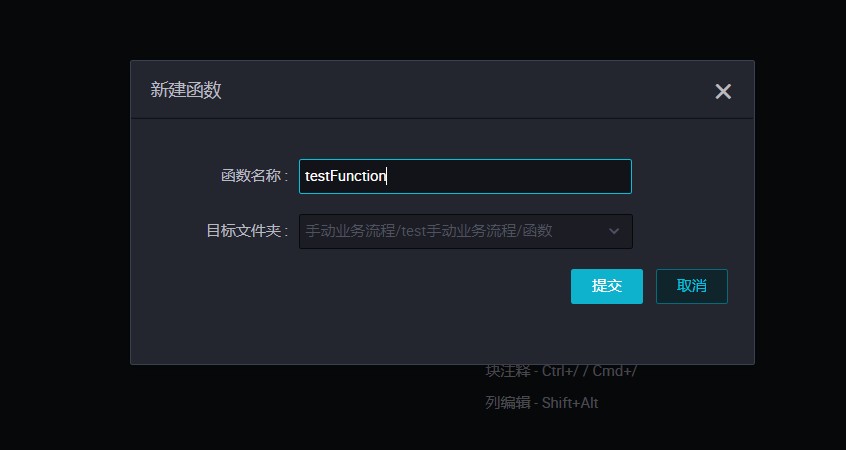Screen dimensions: 846x450
Task: Focus the 函数名称 input field
Action: (x=465, y=176)
